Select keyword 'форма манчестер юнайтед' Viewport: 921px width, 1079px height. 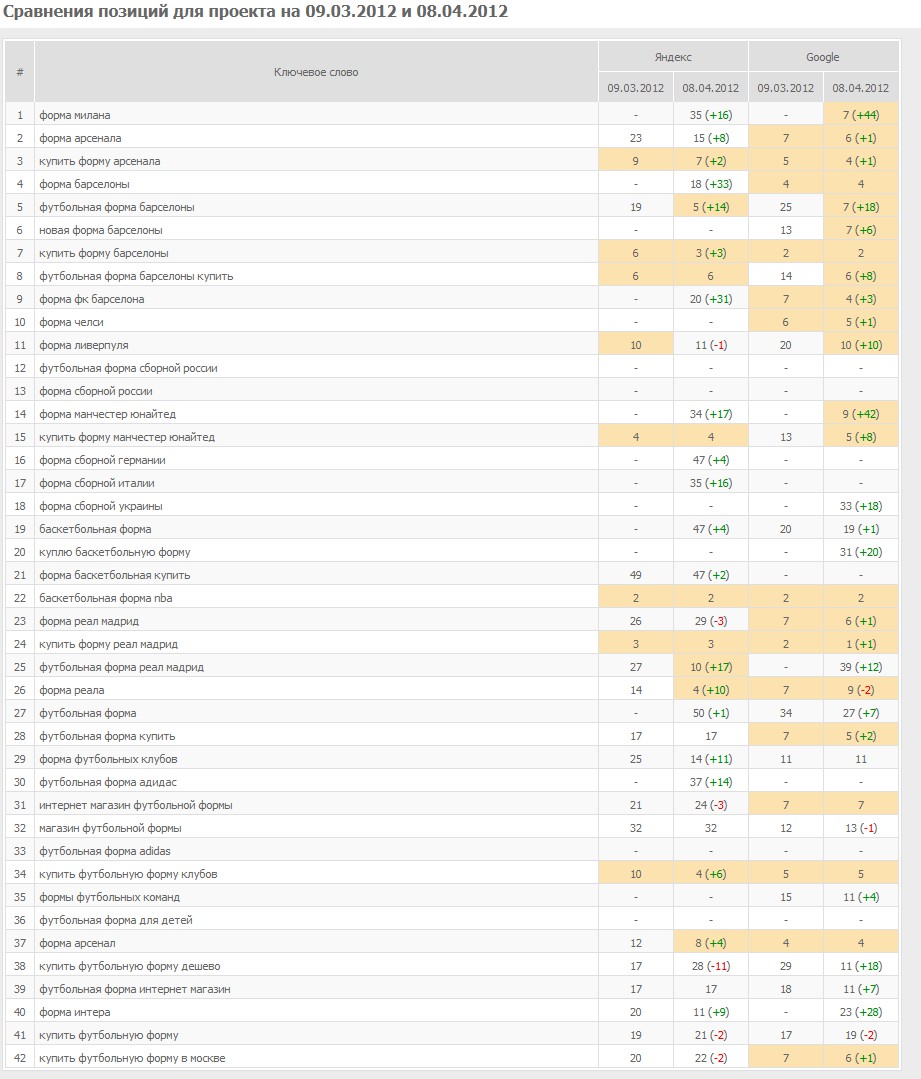(107, 414)
